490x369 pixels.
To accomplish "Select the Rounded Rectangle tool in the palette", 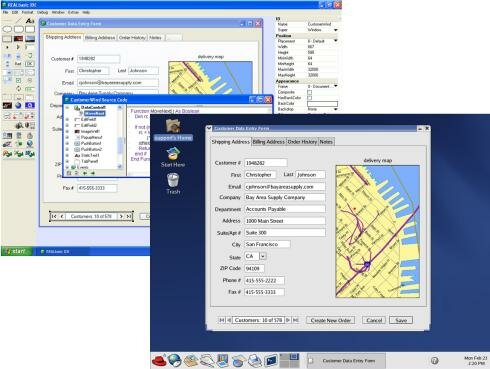I will coord(19,29).
